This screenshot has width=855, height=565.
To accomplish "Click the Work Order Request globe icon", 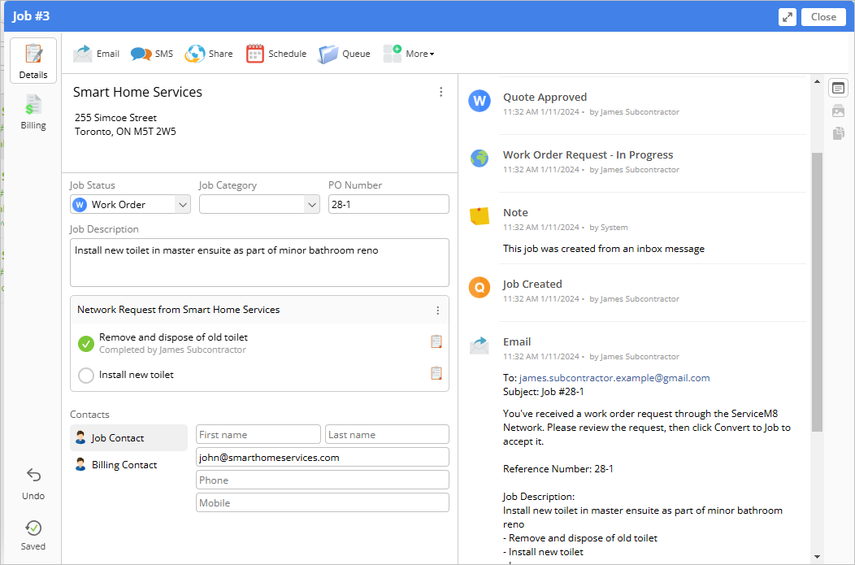I will (479, 158).
